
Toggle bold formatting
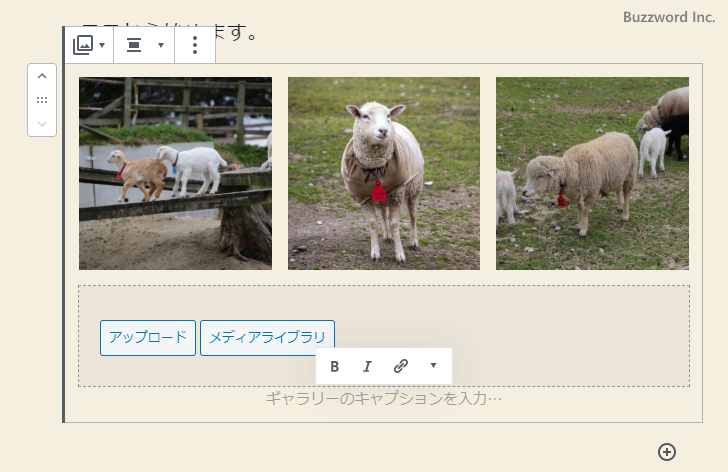[x=335, y=366]
